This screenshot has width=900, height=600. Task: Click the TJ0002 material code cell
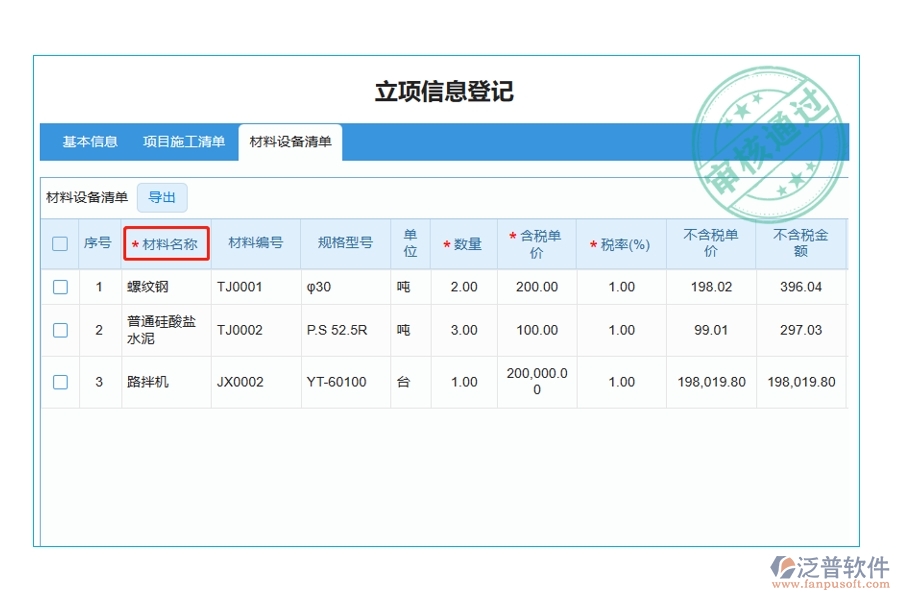click(x=240, y=329)
